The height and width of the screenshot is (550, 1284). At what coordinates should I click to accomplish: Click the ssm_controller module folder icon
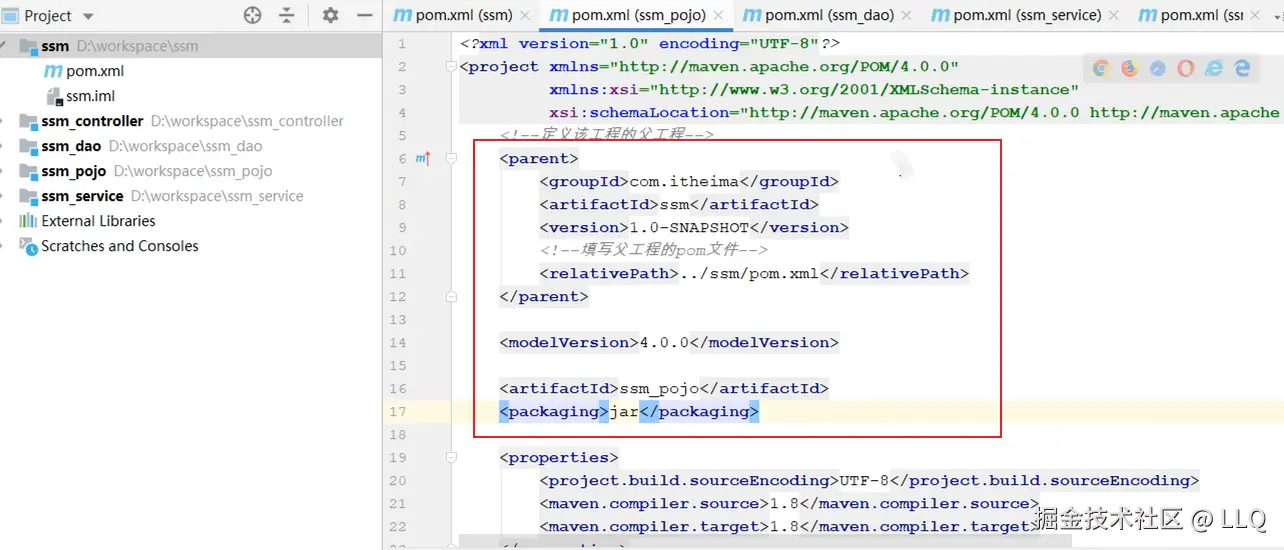coord(27,121)
